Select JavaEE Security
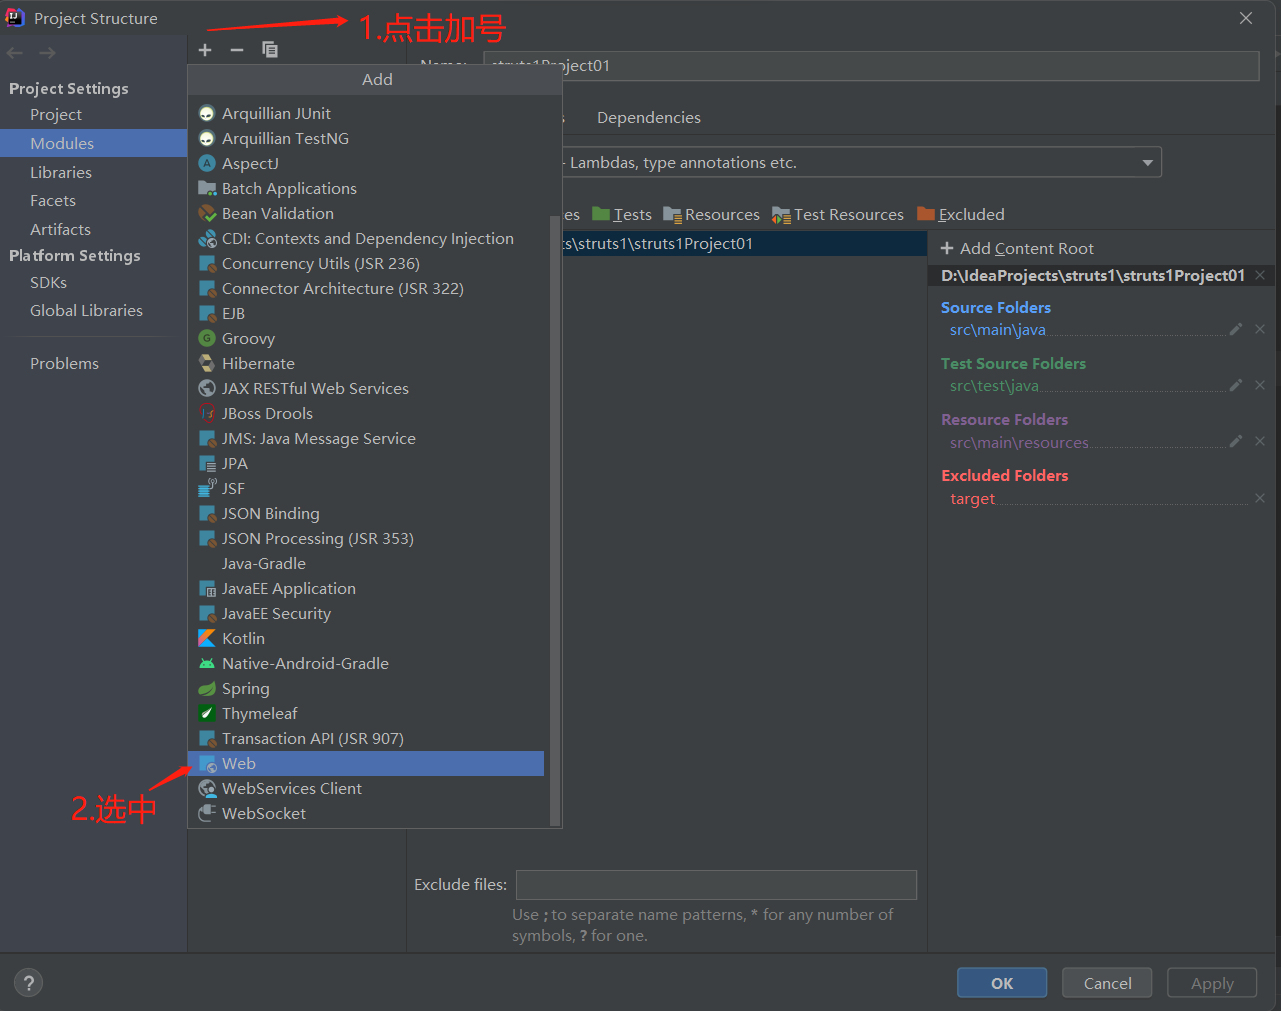Screen dimensions: 1281x1011 [x=366, y=614]
